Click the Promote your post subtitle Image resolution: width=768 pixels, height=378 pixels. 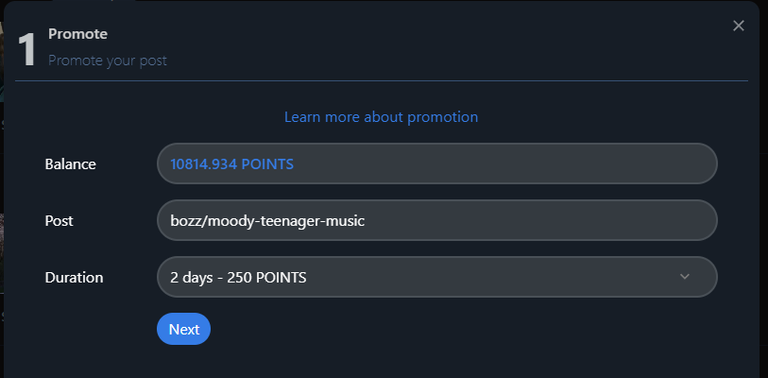coord(107,61)
